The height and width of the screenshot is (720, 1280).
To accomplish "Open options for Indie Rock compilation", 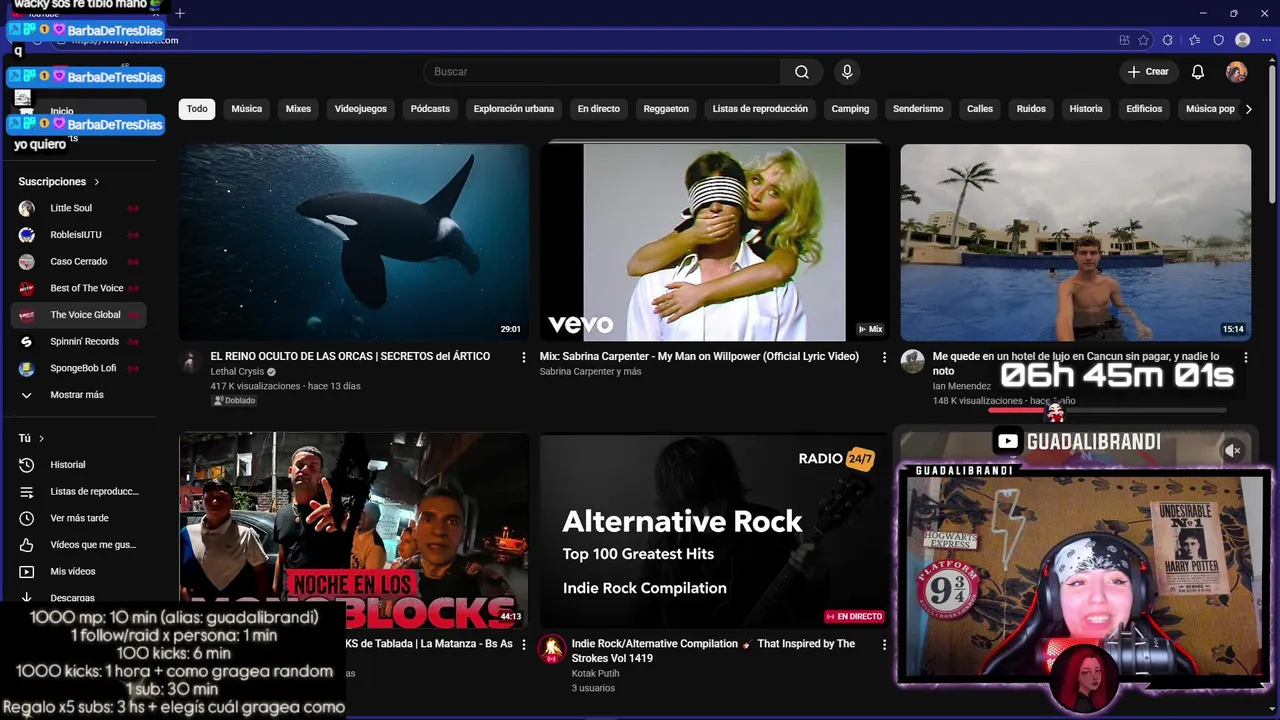I will pos(884,645).
